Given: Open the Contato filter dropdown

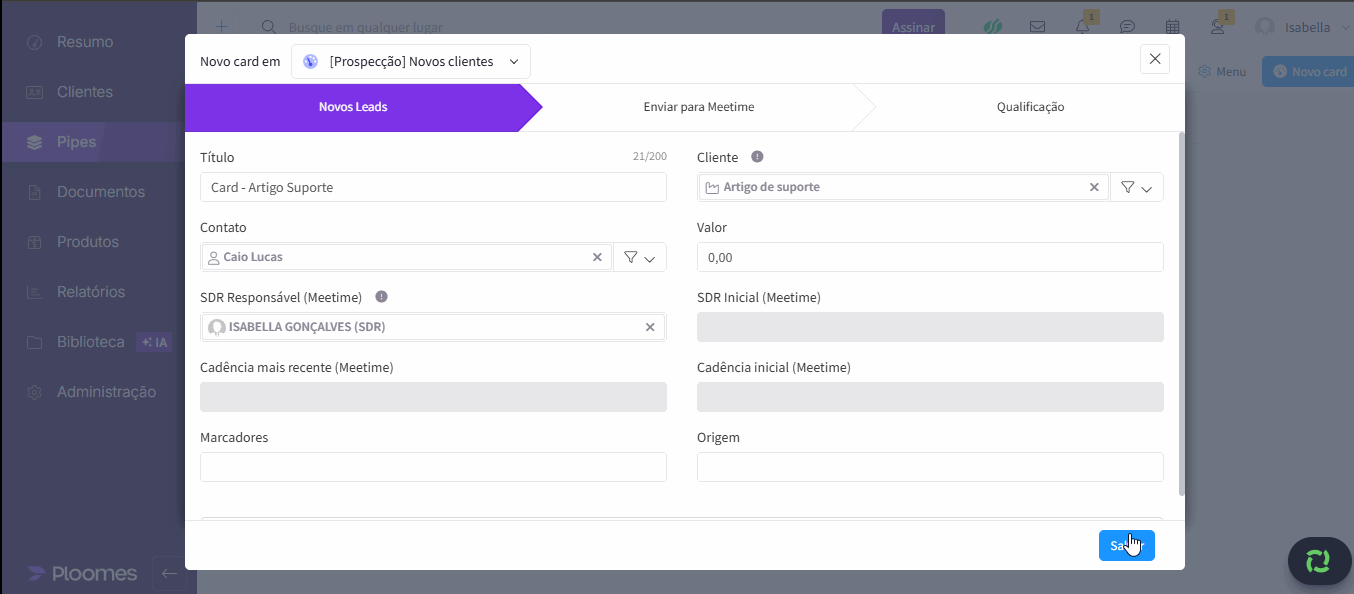Looking at the screenshot, I should 639,257.
